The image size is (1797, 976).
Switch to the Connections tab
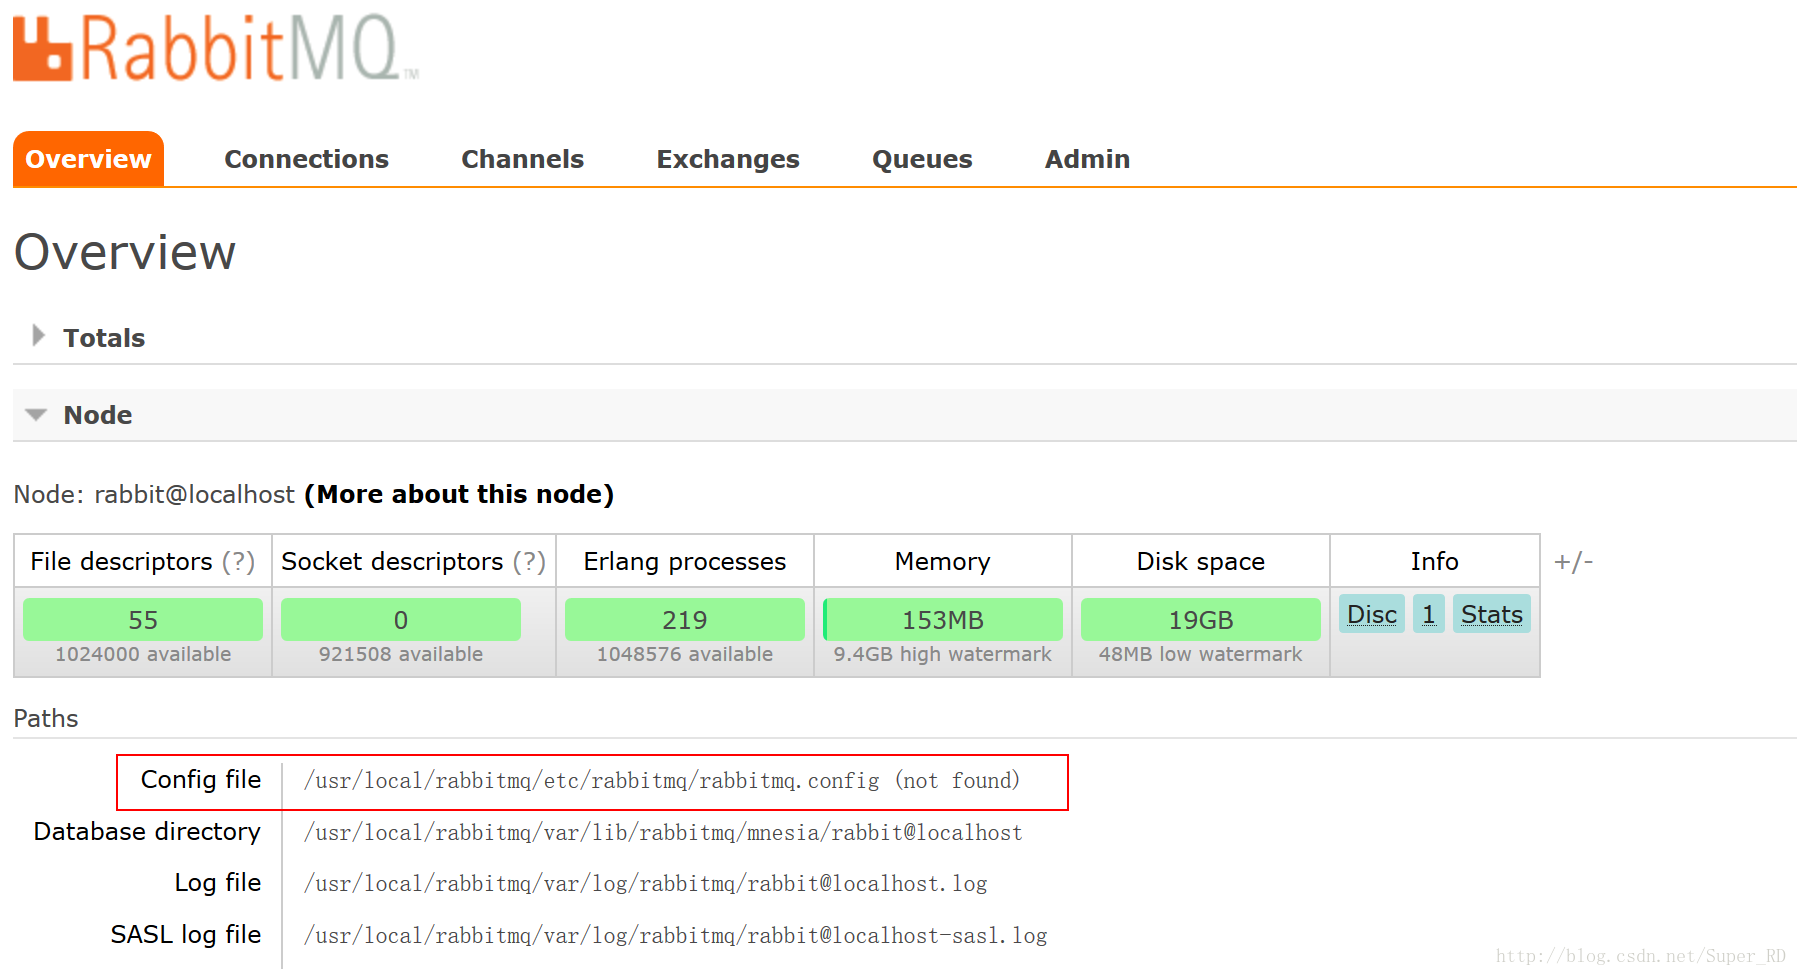[x=306, y=159]
